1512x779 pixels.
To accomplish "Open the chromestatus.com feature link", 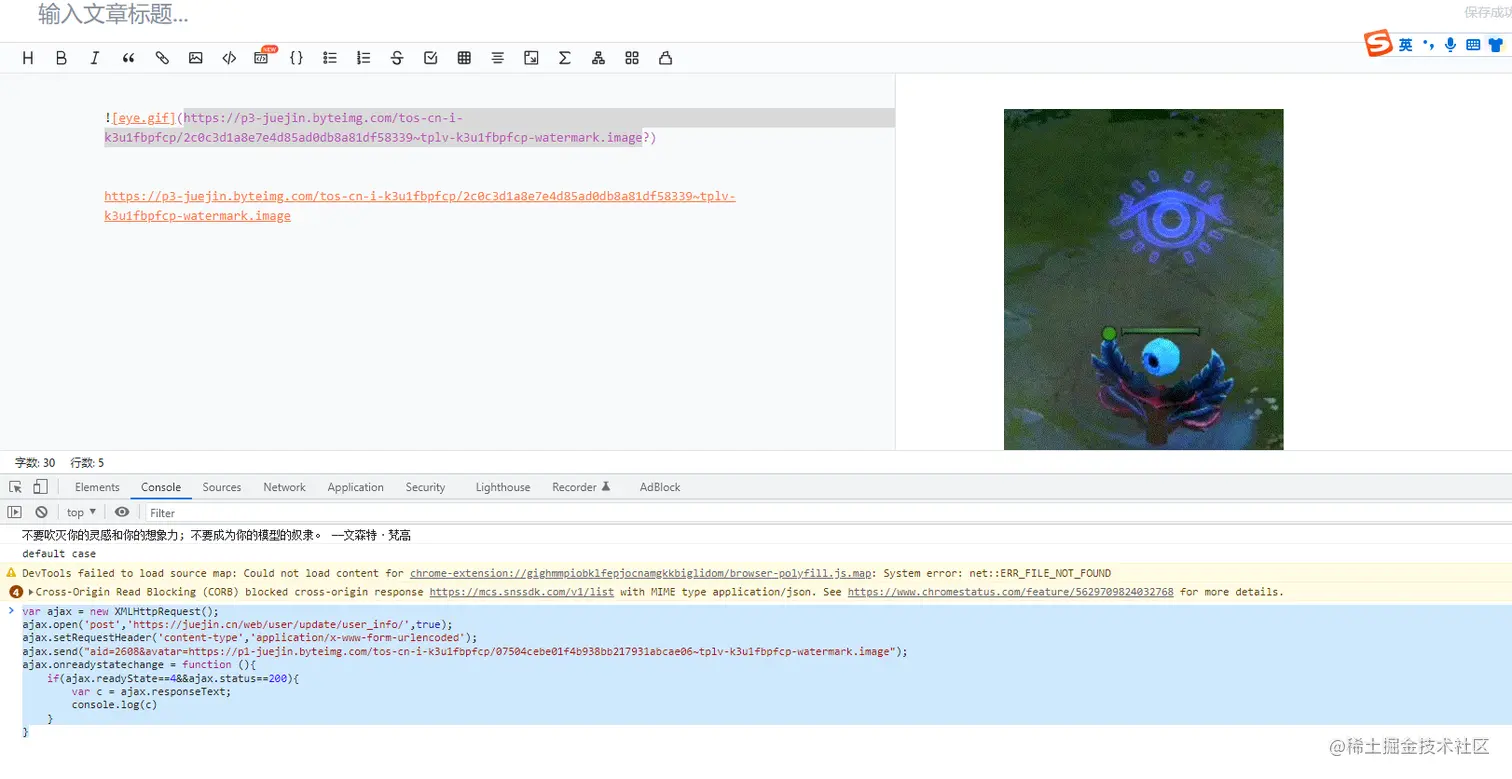I will pos(1010,592).
